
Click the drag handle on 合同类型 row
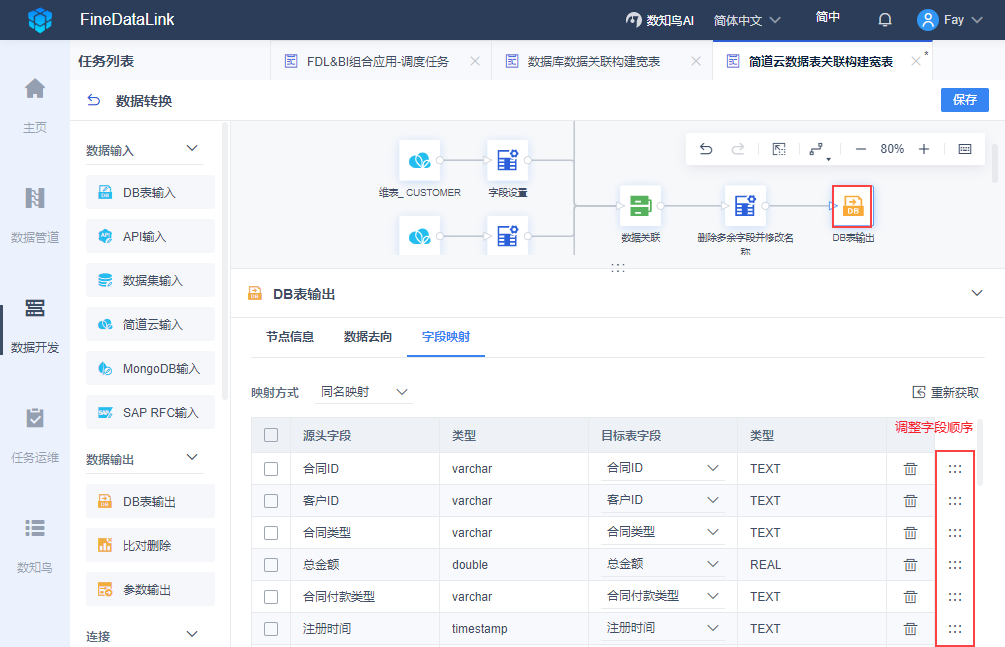click(955, 532)
